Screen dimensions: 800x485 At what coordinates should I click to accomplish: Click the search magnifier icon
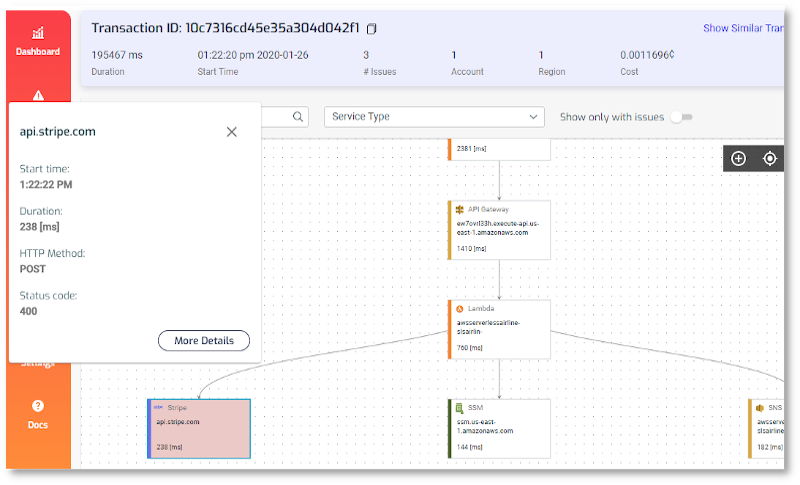[x=298, y=117]
